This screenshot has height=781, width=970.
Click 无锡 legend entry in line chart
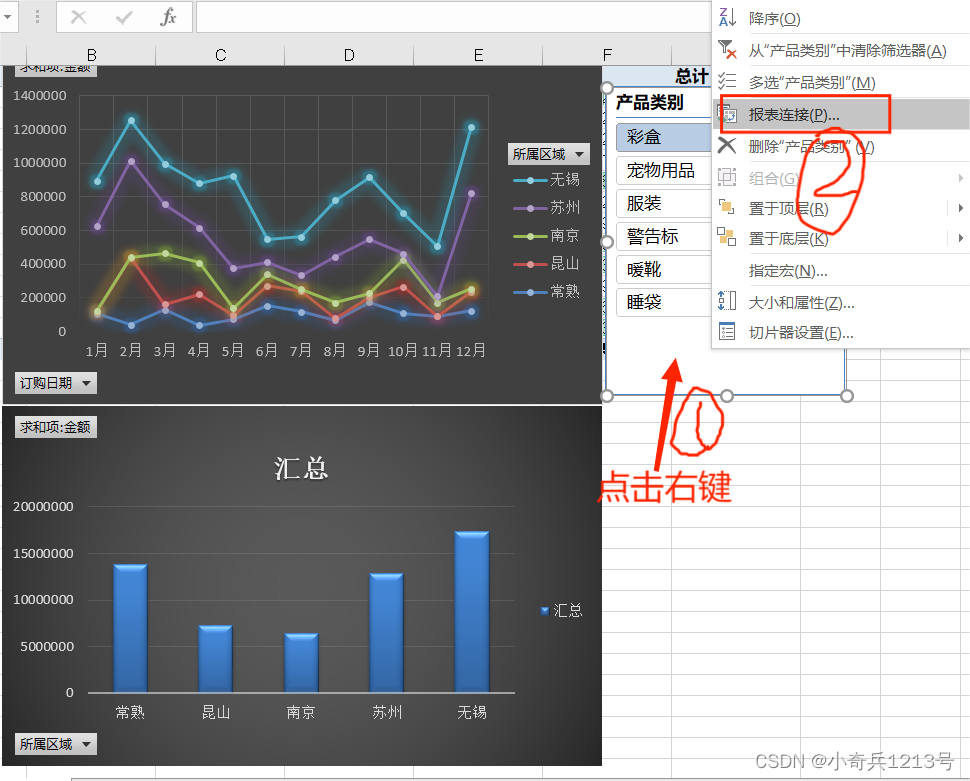pos(547,179)
